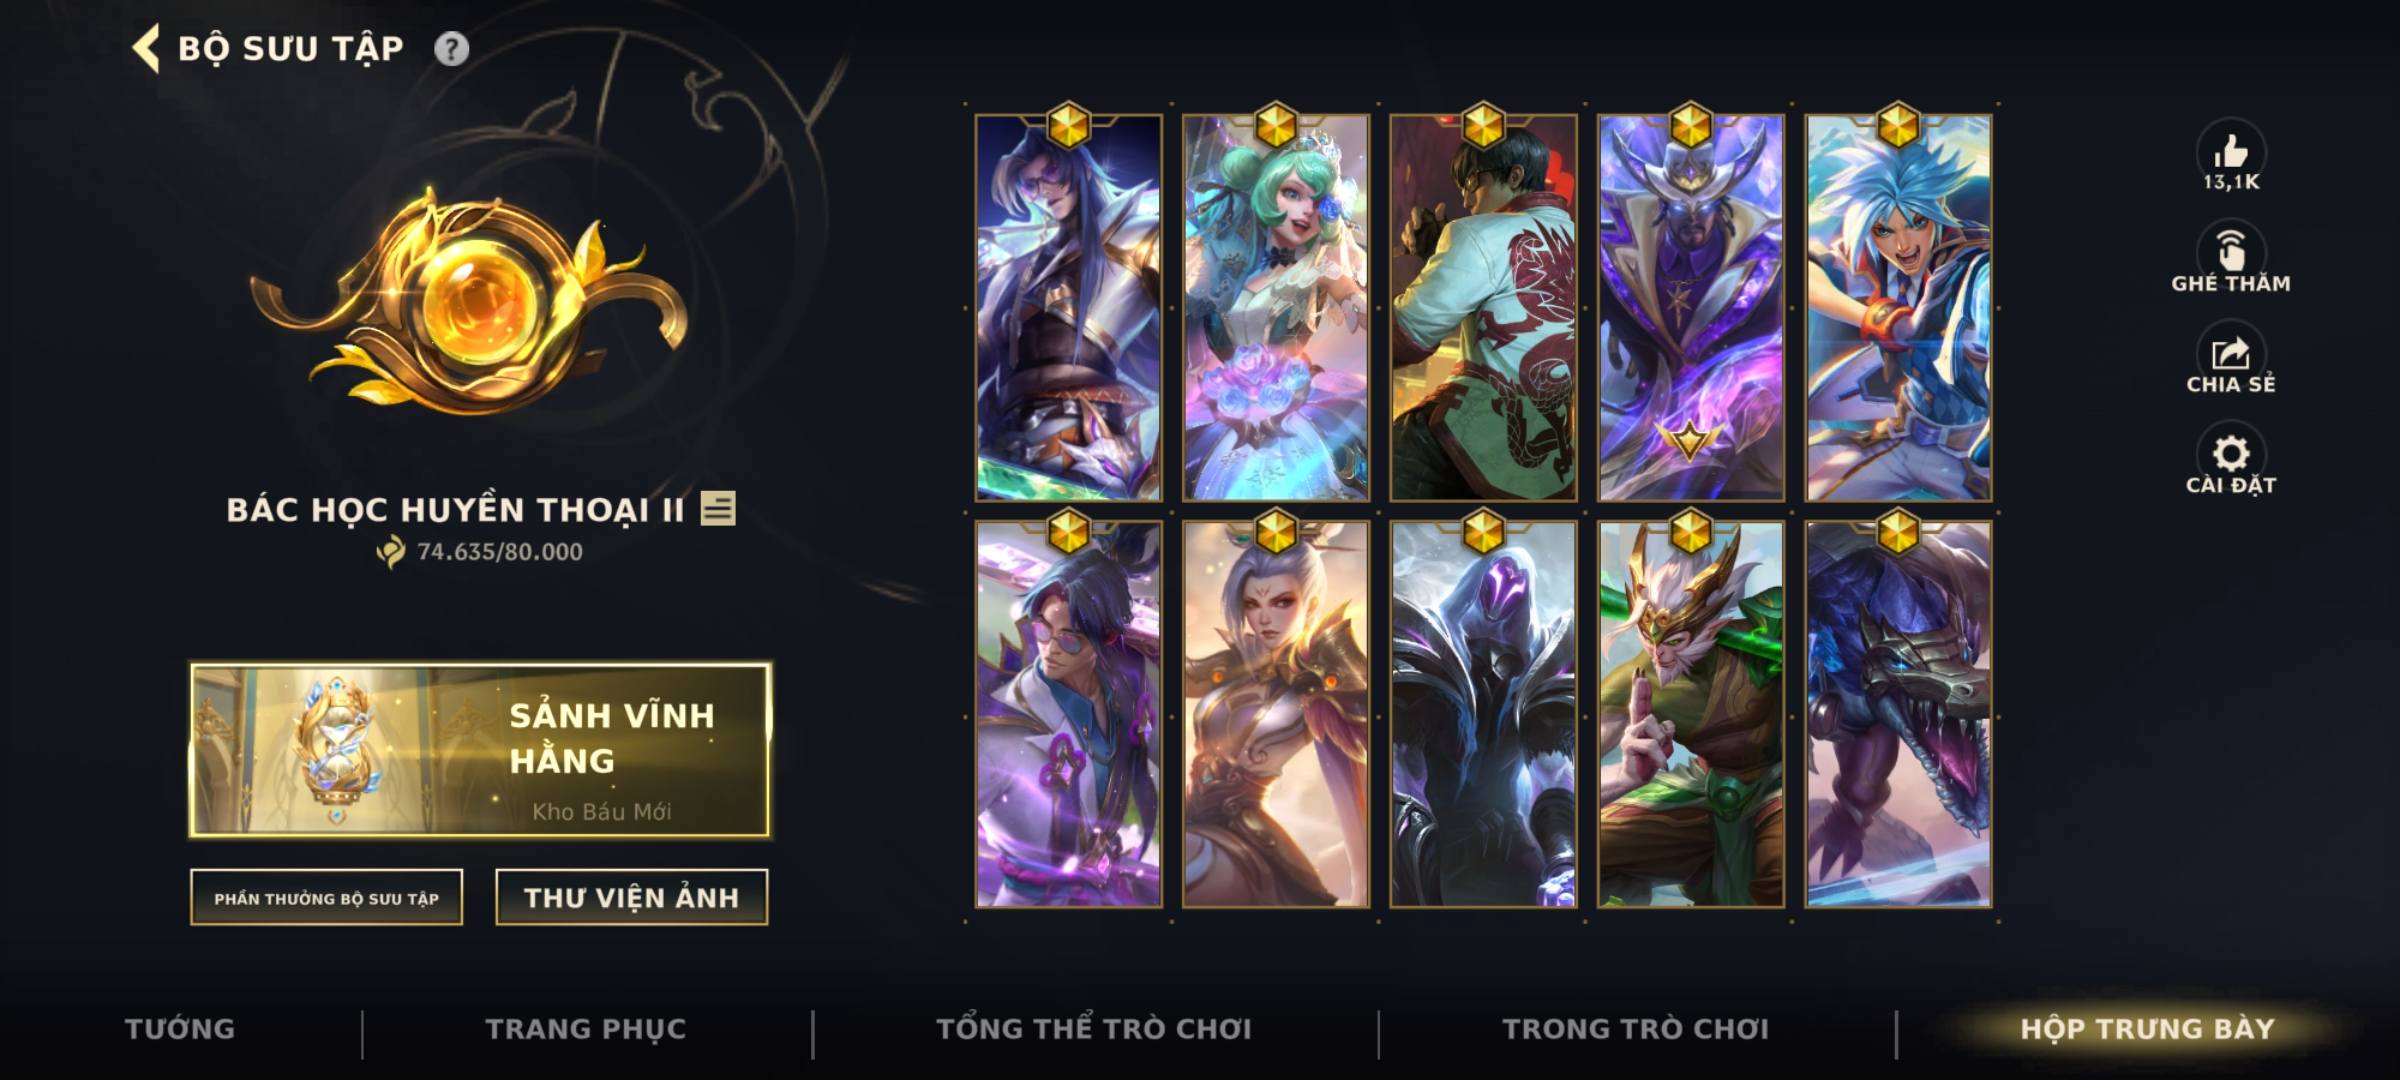Open Cài Đặt gear settings
The height and width of the screenshot is (1080, 2400).
point(2230,453)
